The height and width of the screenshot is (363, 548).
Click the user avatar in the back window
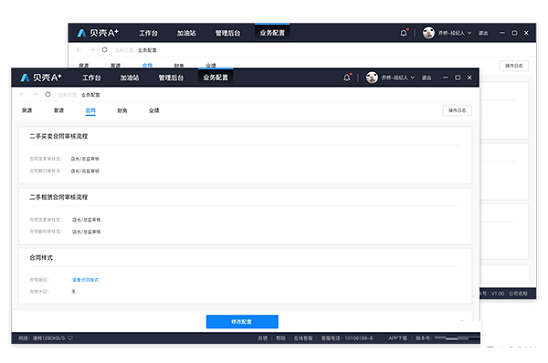(x=429, y=33)
